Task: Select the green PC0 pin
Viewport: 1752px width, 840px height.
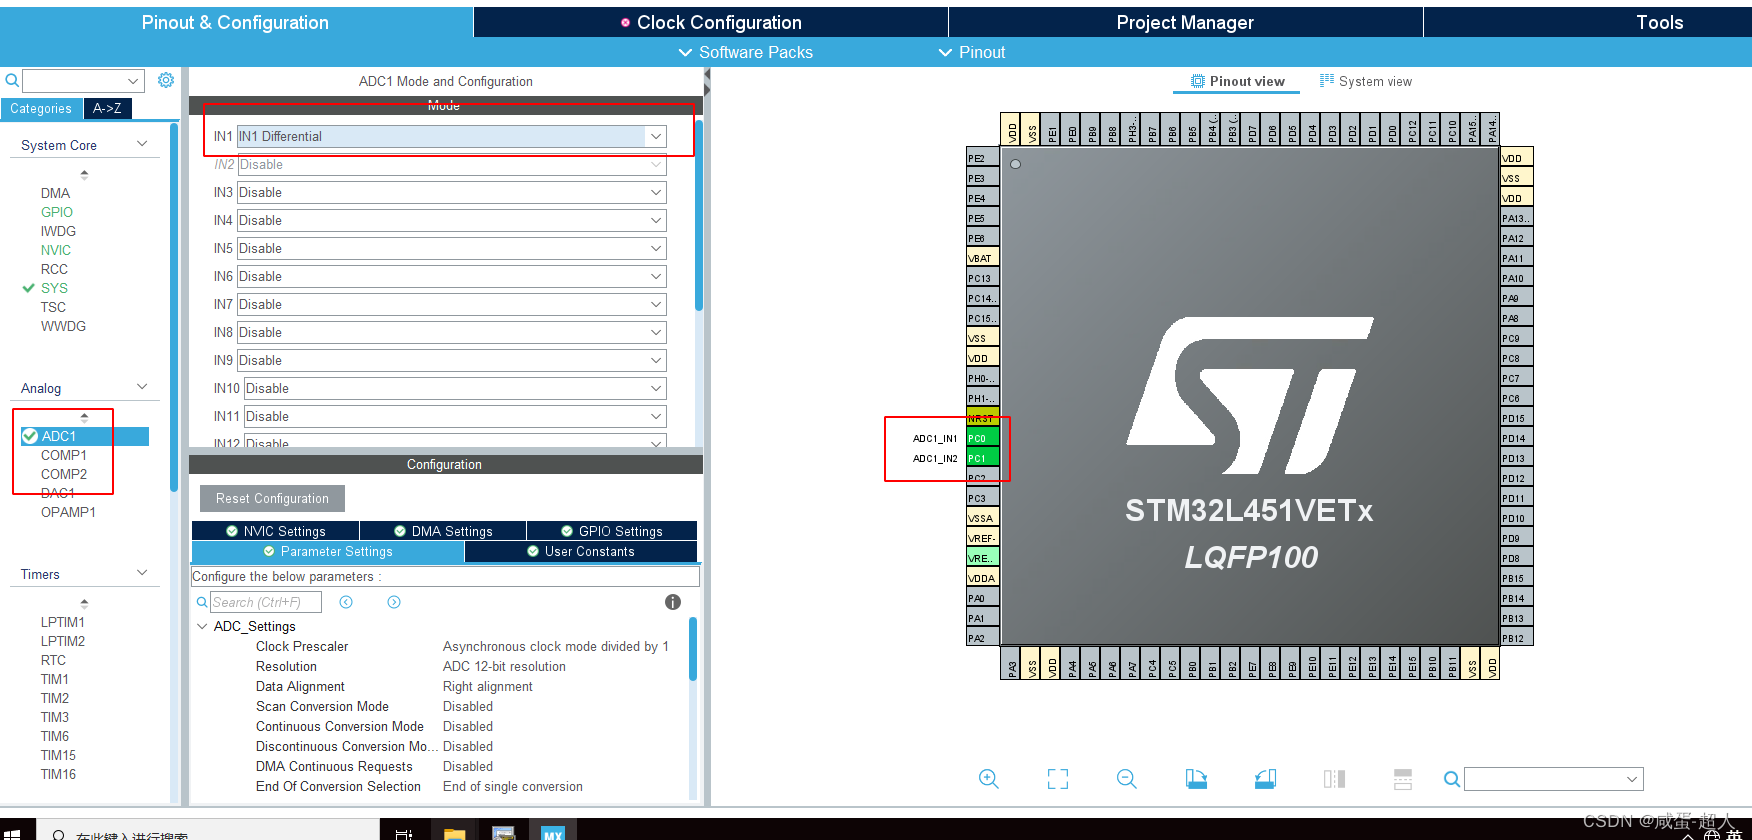Action: tap(983, 438)
